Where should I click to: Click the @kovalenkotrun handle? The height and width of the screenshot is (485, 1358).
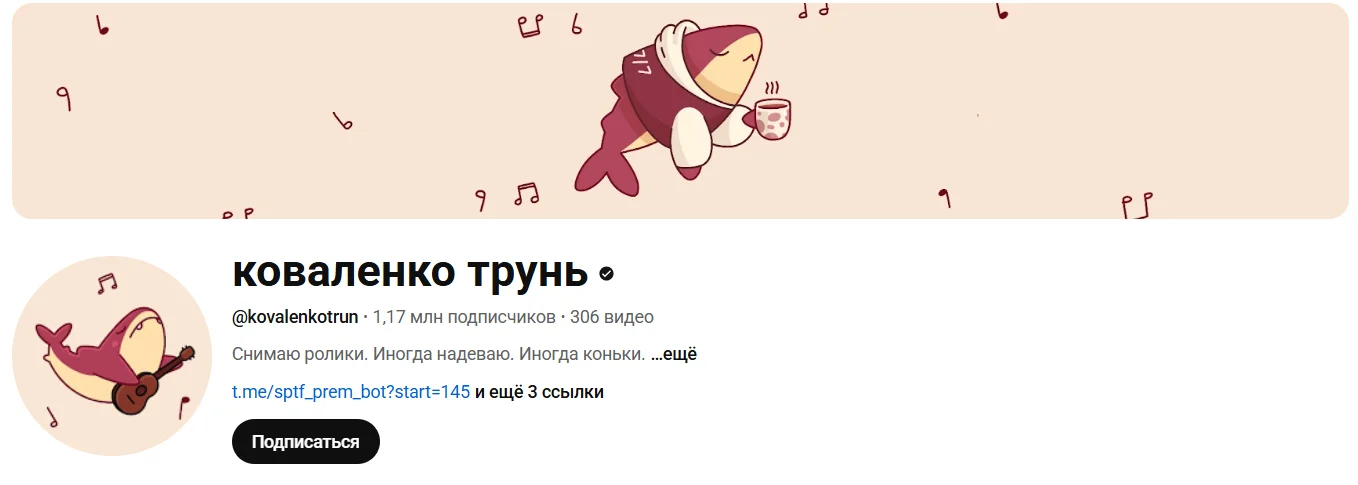(295, 317)
